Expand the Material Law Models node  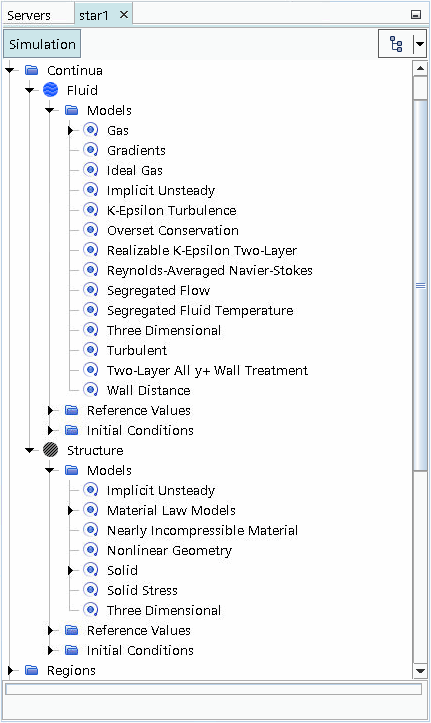(x=71, y=510)
